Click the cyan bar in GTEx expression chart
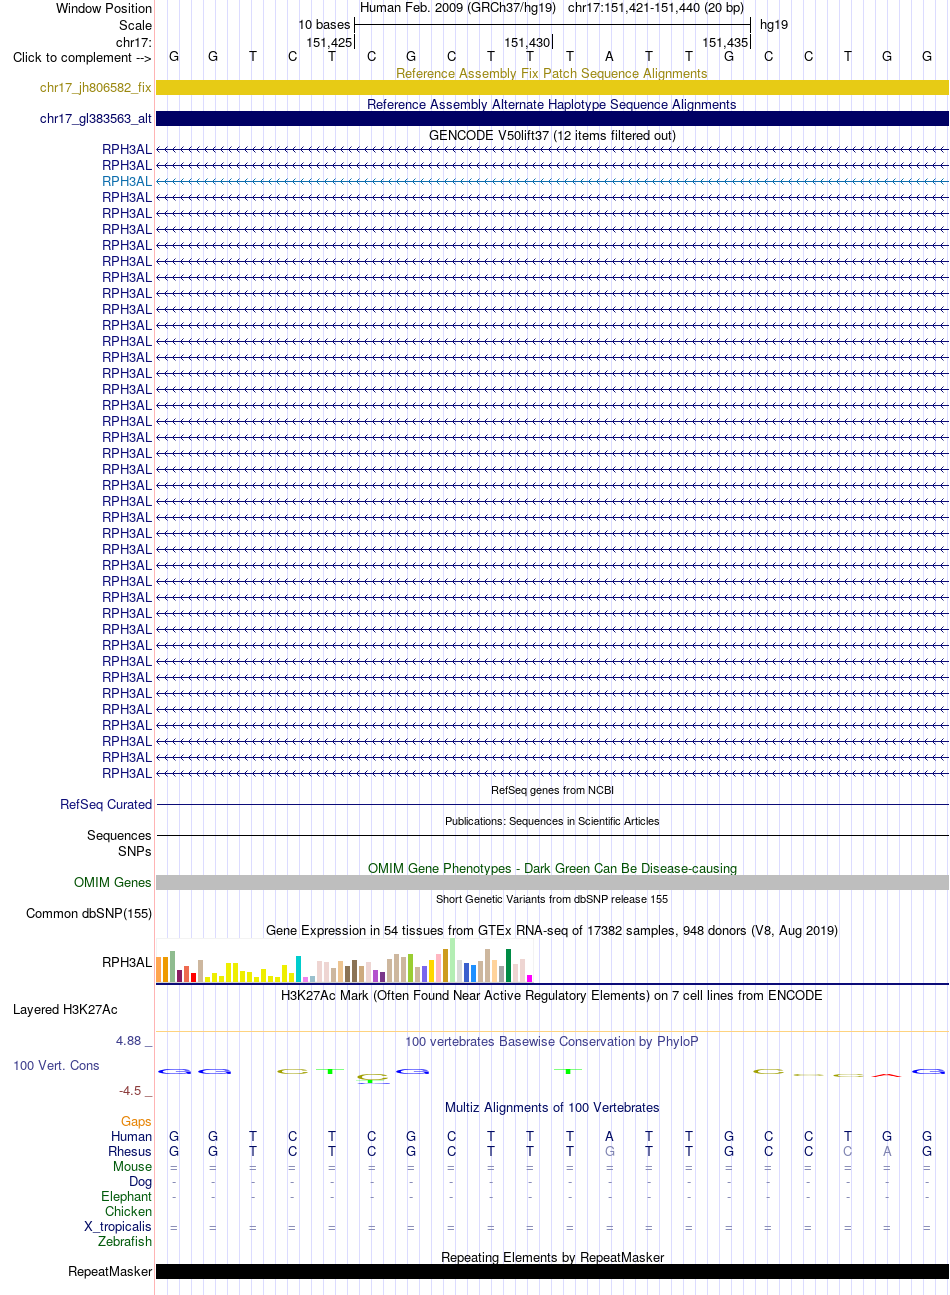 coord(298,969)
